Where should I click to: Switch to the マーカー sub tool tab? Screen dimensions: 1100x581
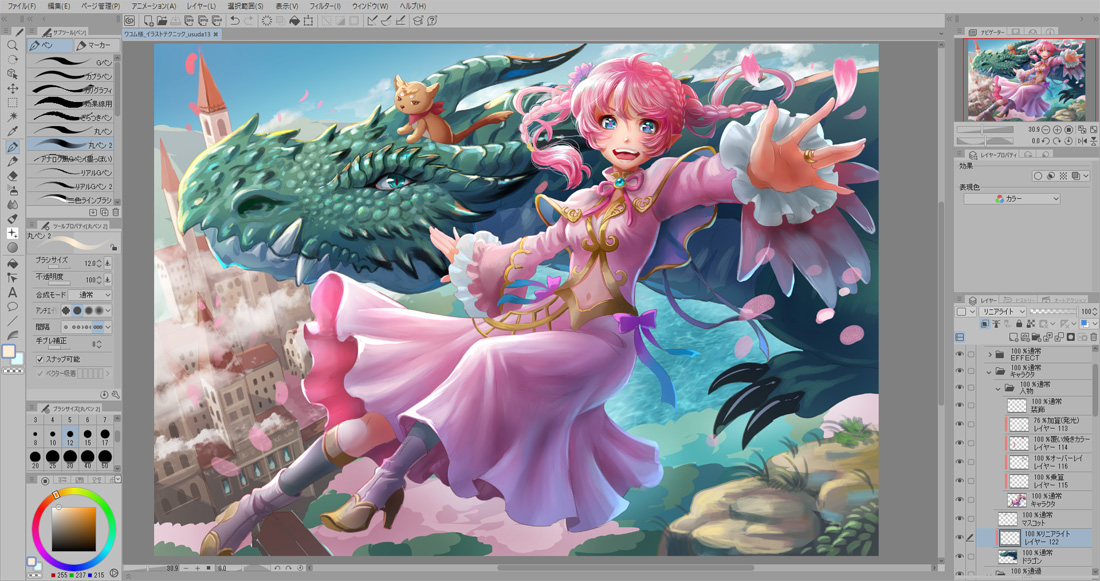point(94,45)
